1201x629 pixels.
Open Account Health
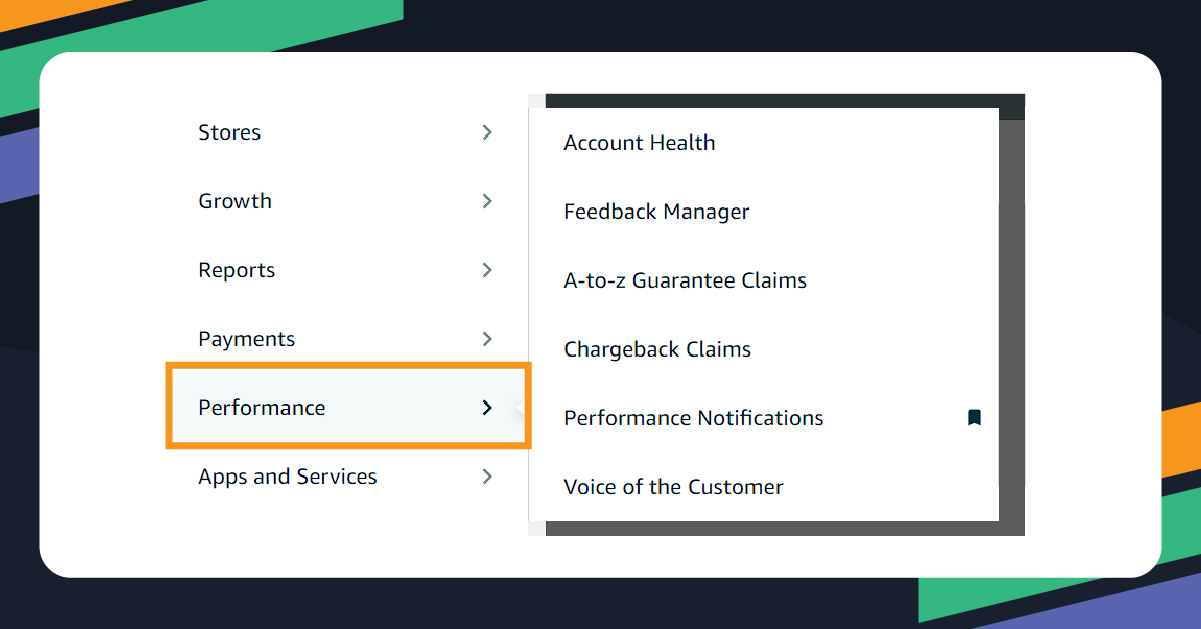[x=639, y=142]
